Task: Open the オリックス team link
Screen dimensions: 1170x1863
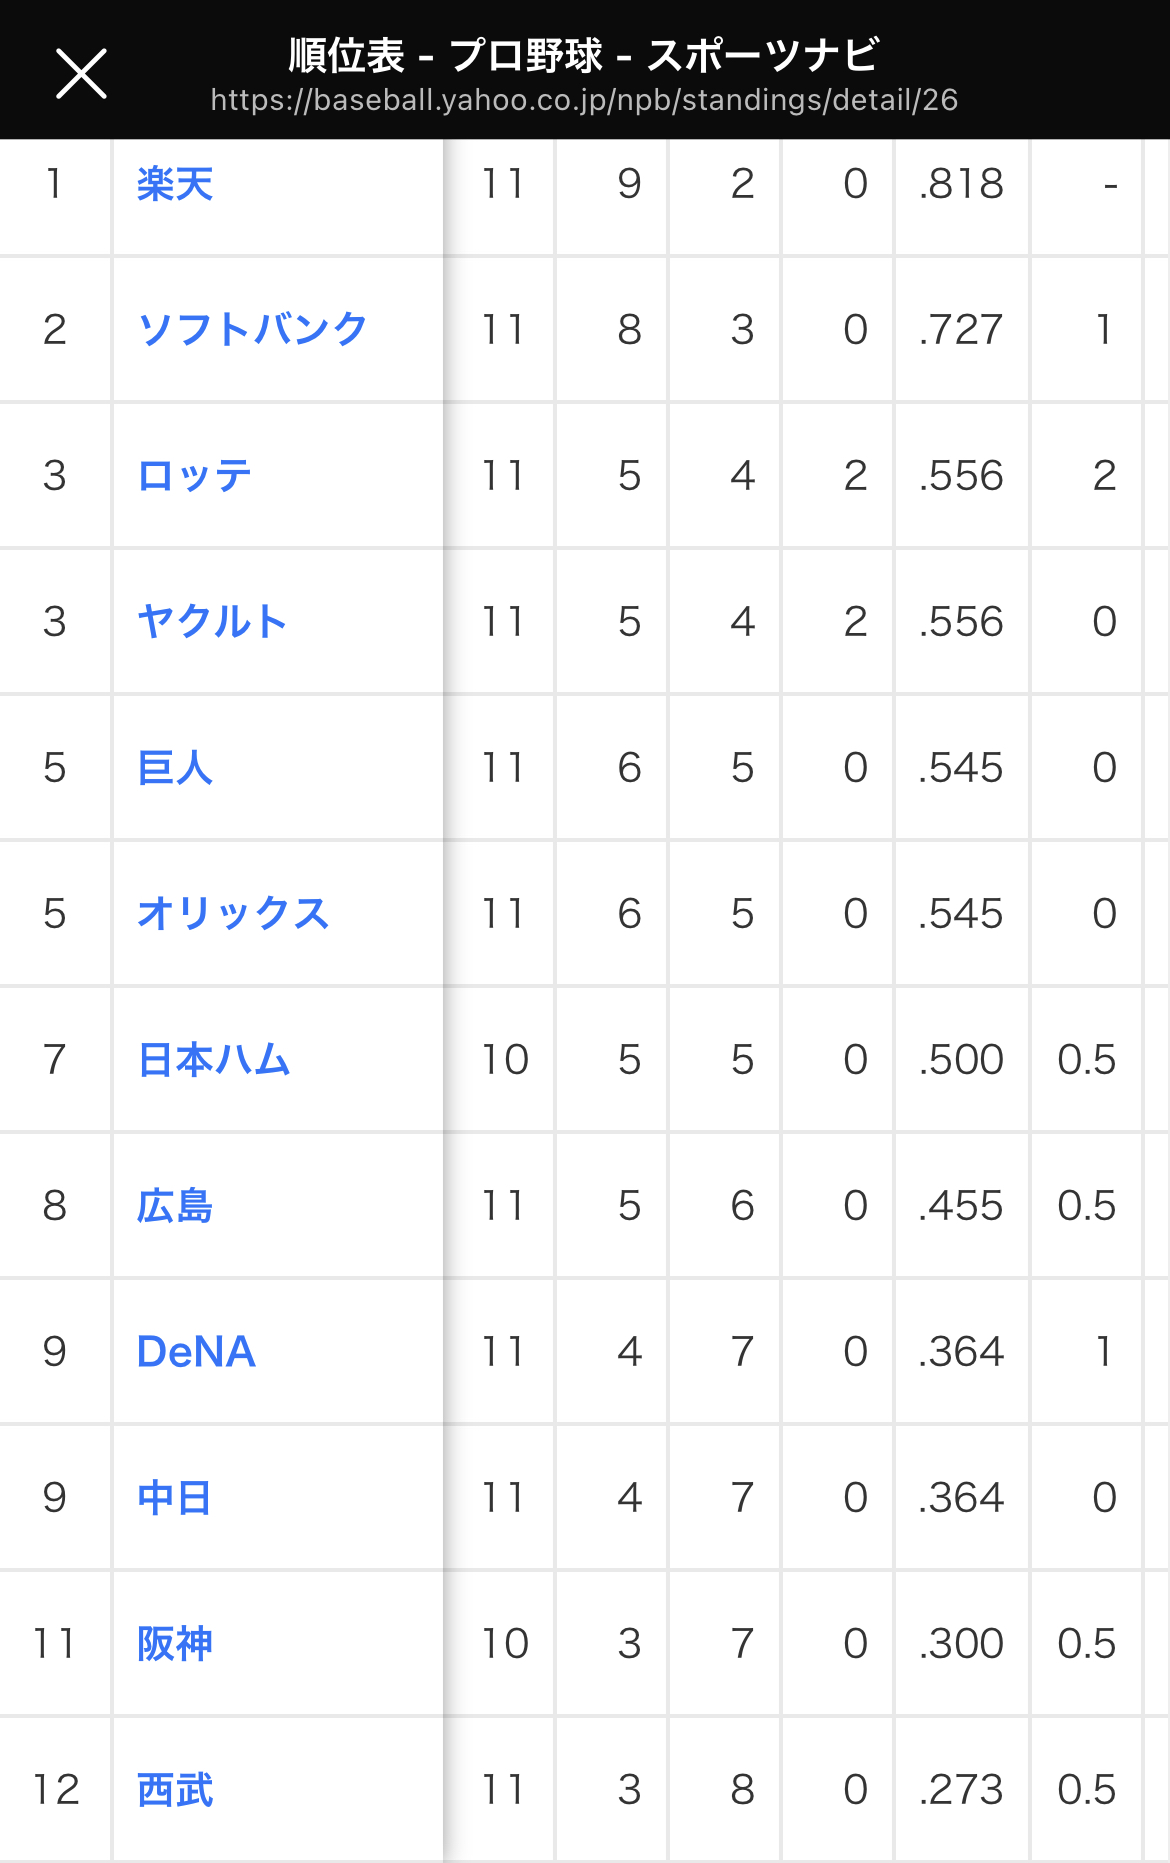Action: 233,913
